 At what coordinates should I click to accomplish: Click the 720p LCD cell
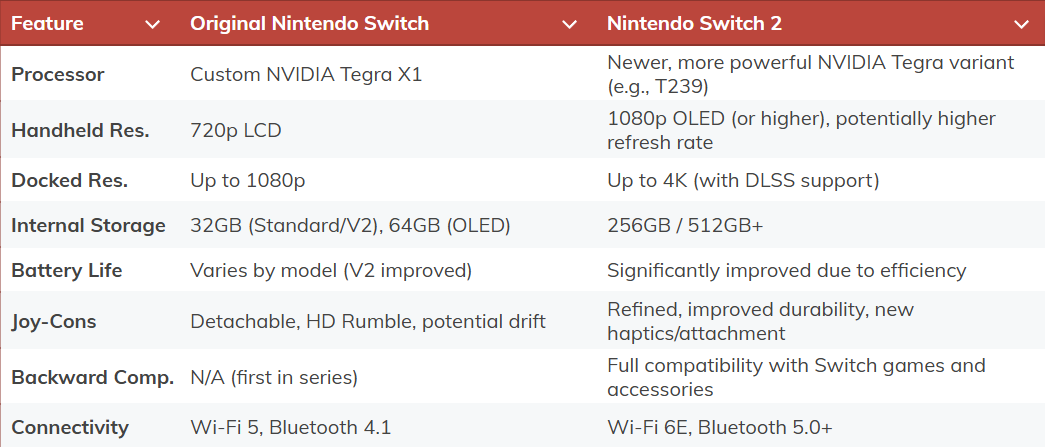coord(236,131)
